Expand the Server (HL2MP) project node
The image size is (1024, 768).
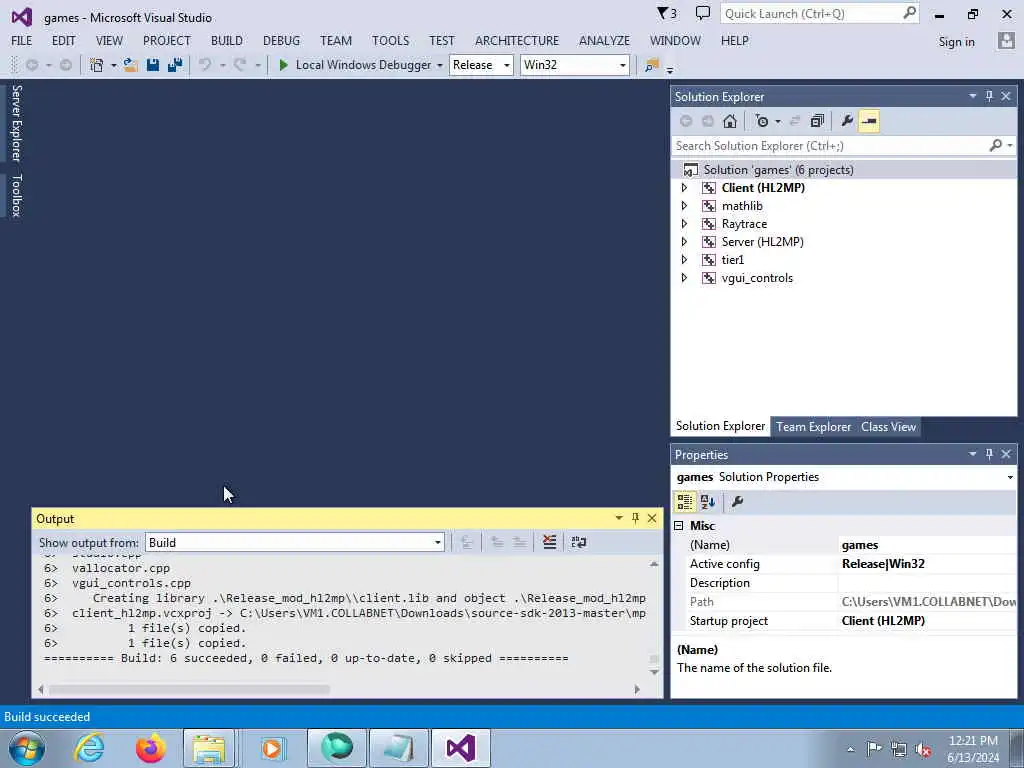coord(684,242)
